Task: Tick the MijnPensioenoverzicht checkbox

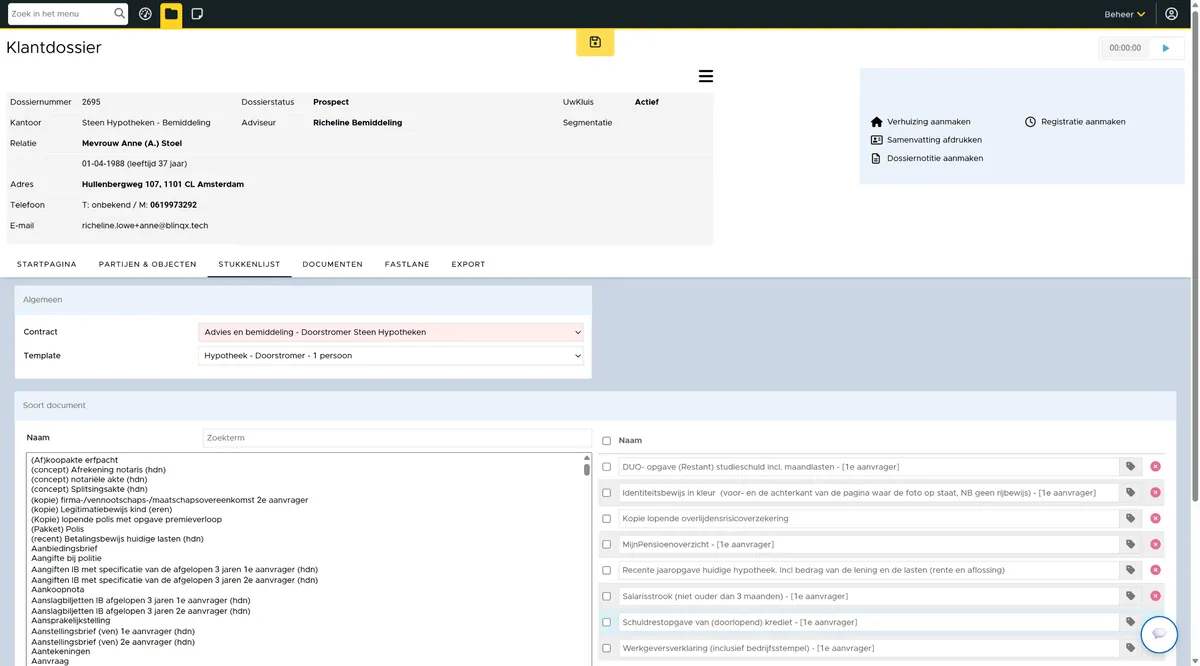Action: 607,545
